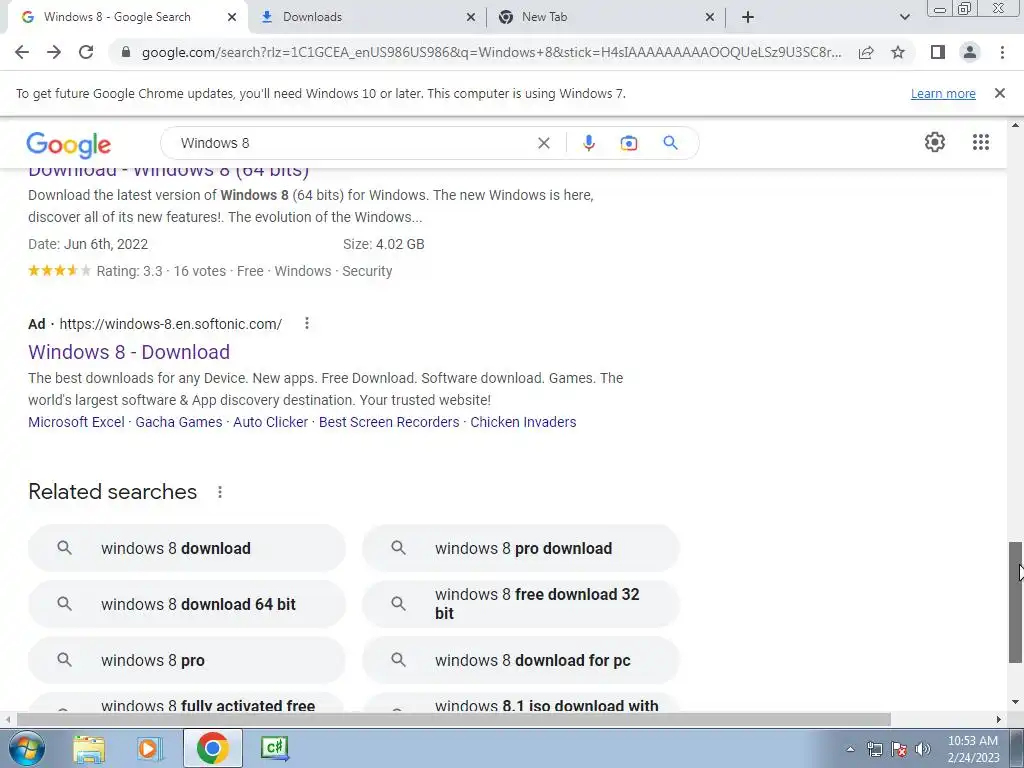Dismiss the Chrome update notification bar
The width and height of the screenshot is (1024, 768).
tap(1000, 93)
